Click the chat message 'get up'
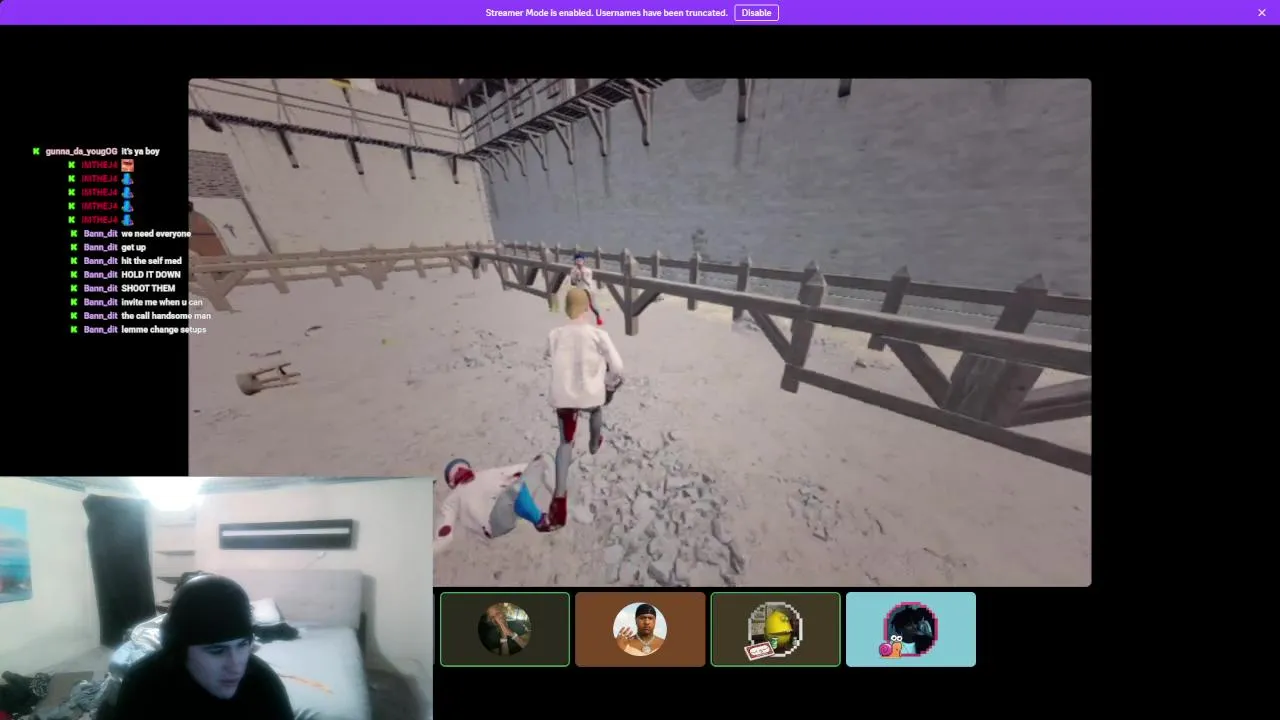Screen dimensions: 1280x720 tap(133, 247)
